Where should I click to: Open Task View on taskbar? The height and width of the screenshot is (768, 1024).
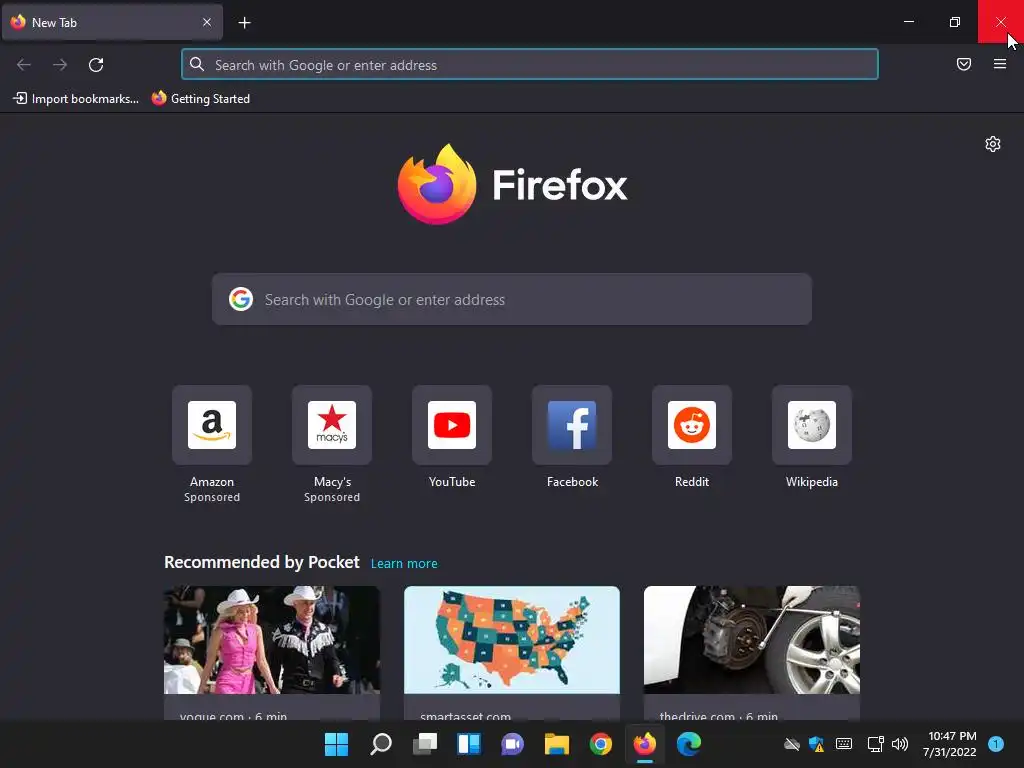click(x=425, y=744)
